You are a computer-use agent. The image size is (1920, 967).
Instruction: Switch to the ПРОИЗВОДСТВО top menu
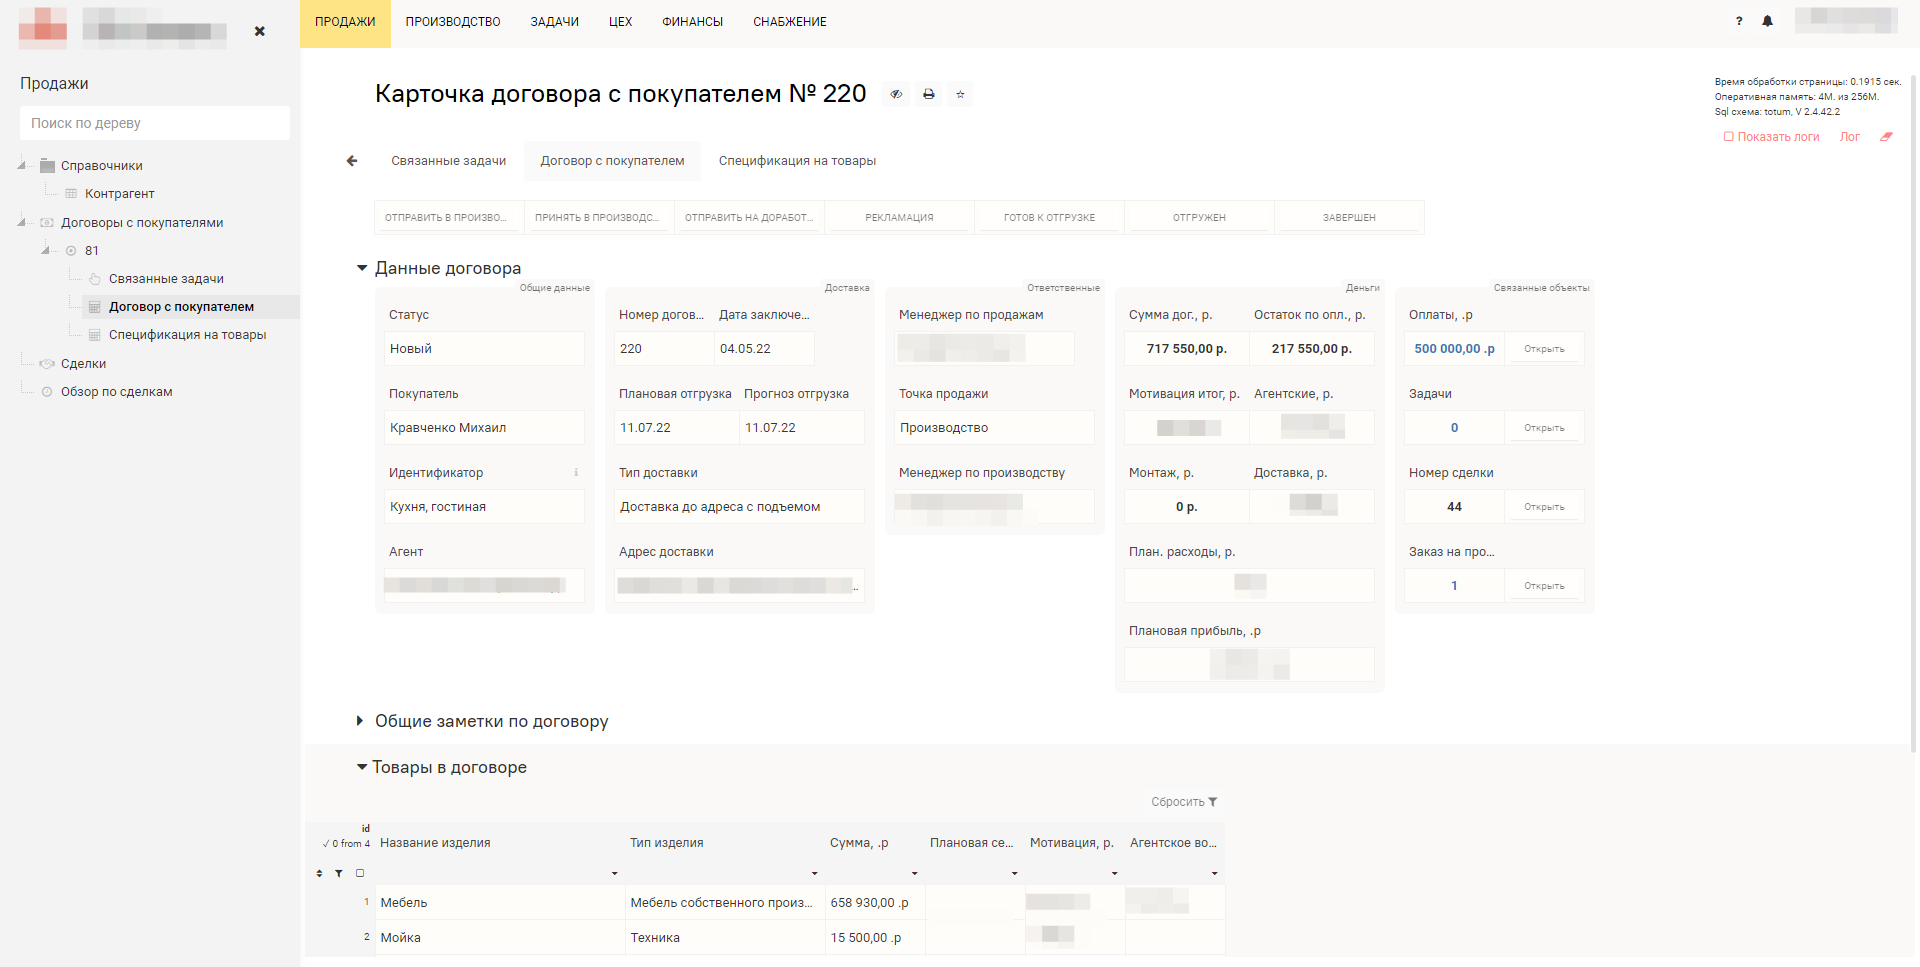tap(453, 22)
